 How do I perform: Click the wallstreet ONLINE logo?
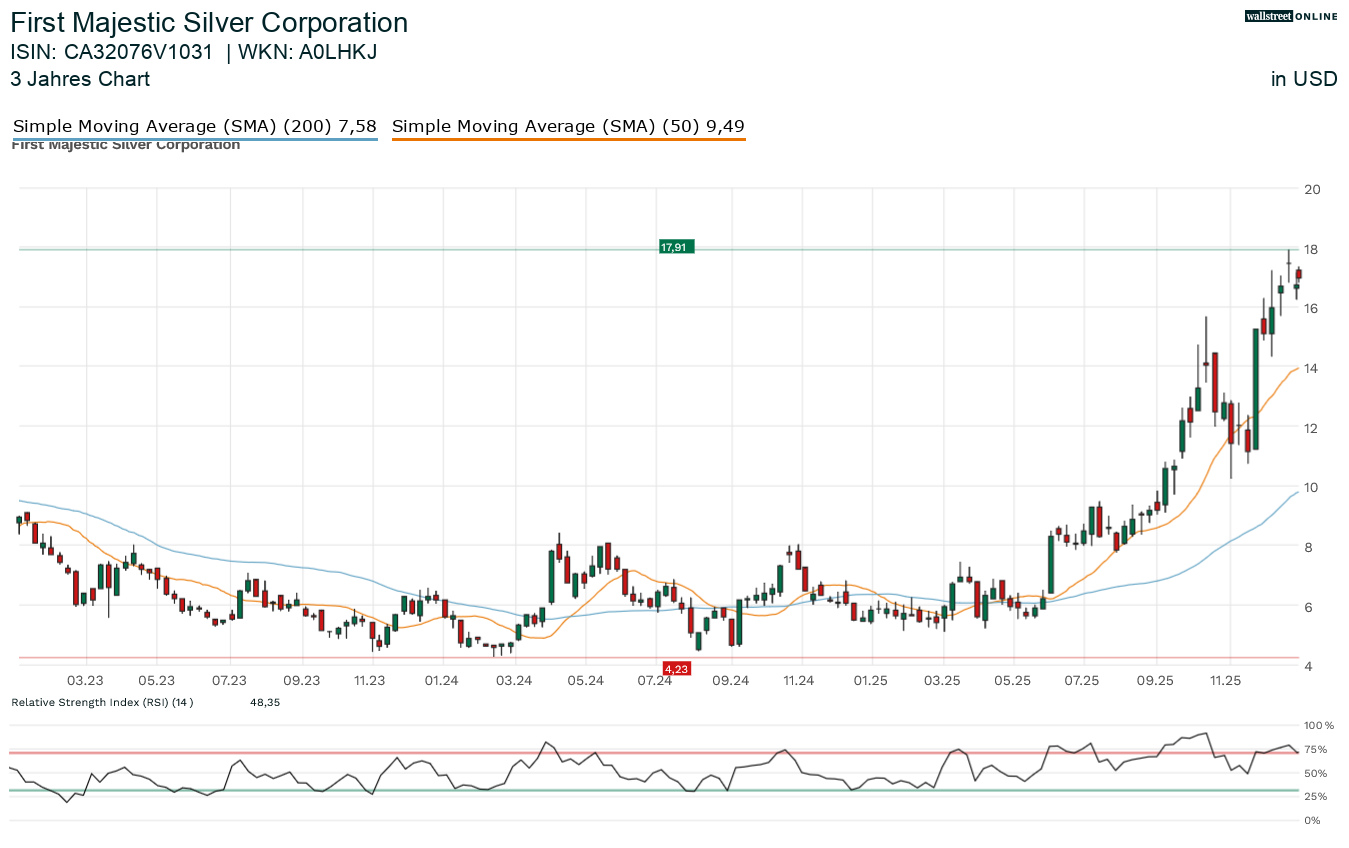point(1290,16)
